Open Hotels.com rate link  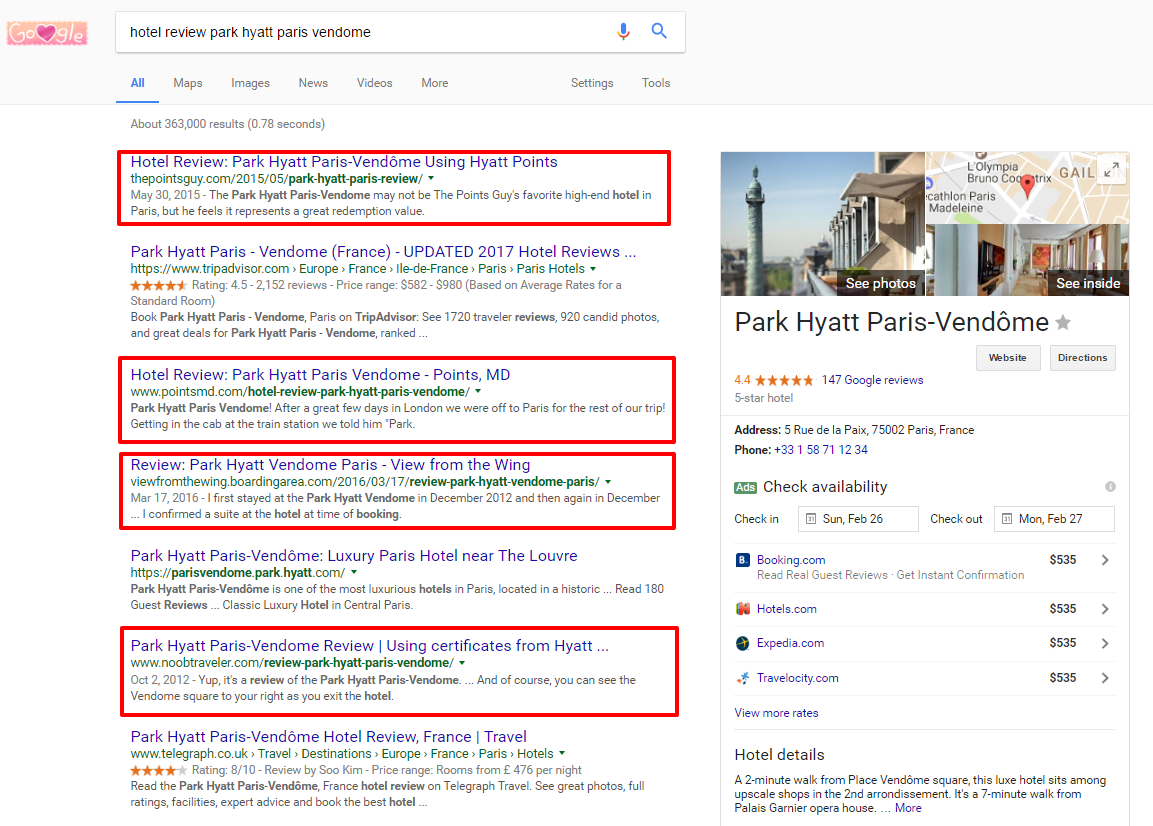(x=786, y=609)
